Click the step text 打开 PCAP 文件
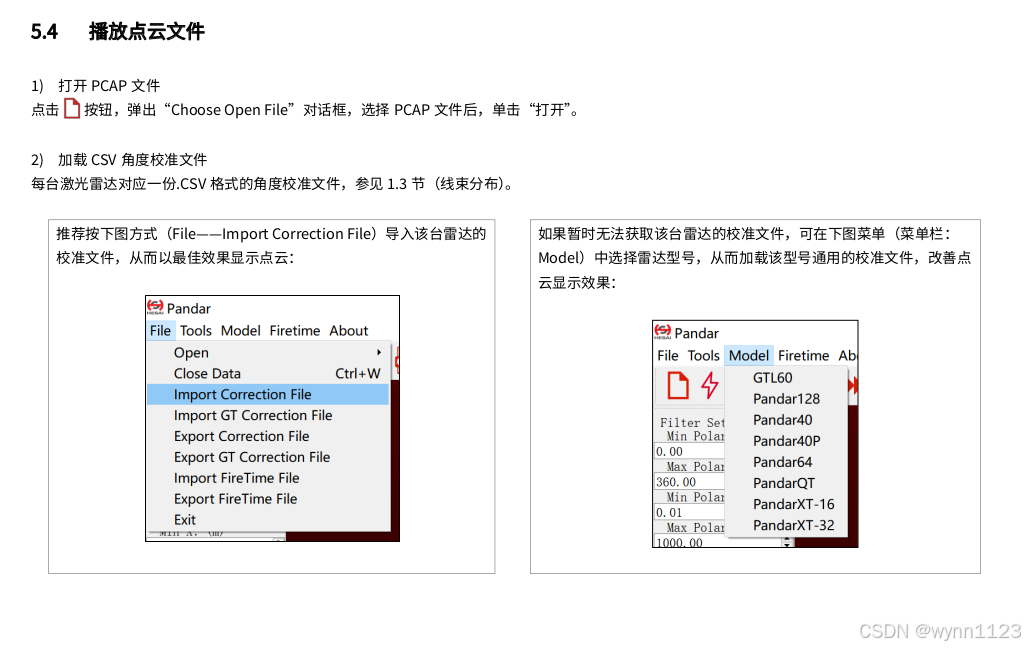Viewport: 1025px width, 649px height. pyautogui.click(x=109, y=86)
